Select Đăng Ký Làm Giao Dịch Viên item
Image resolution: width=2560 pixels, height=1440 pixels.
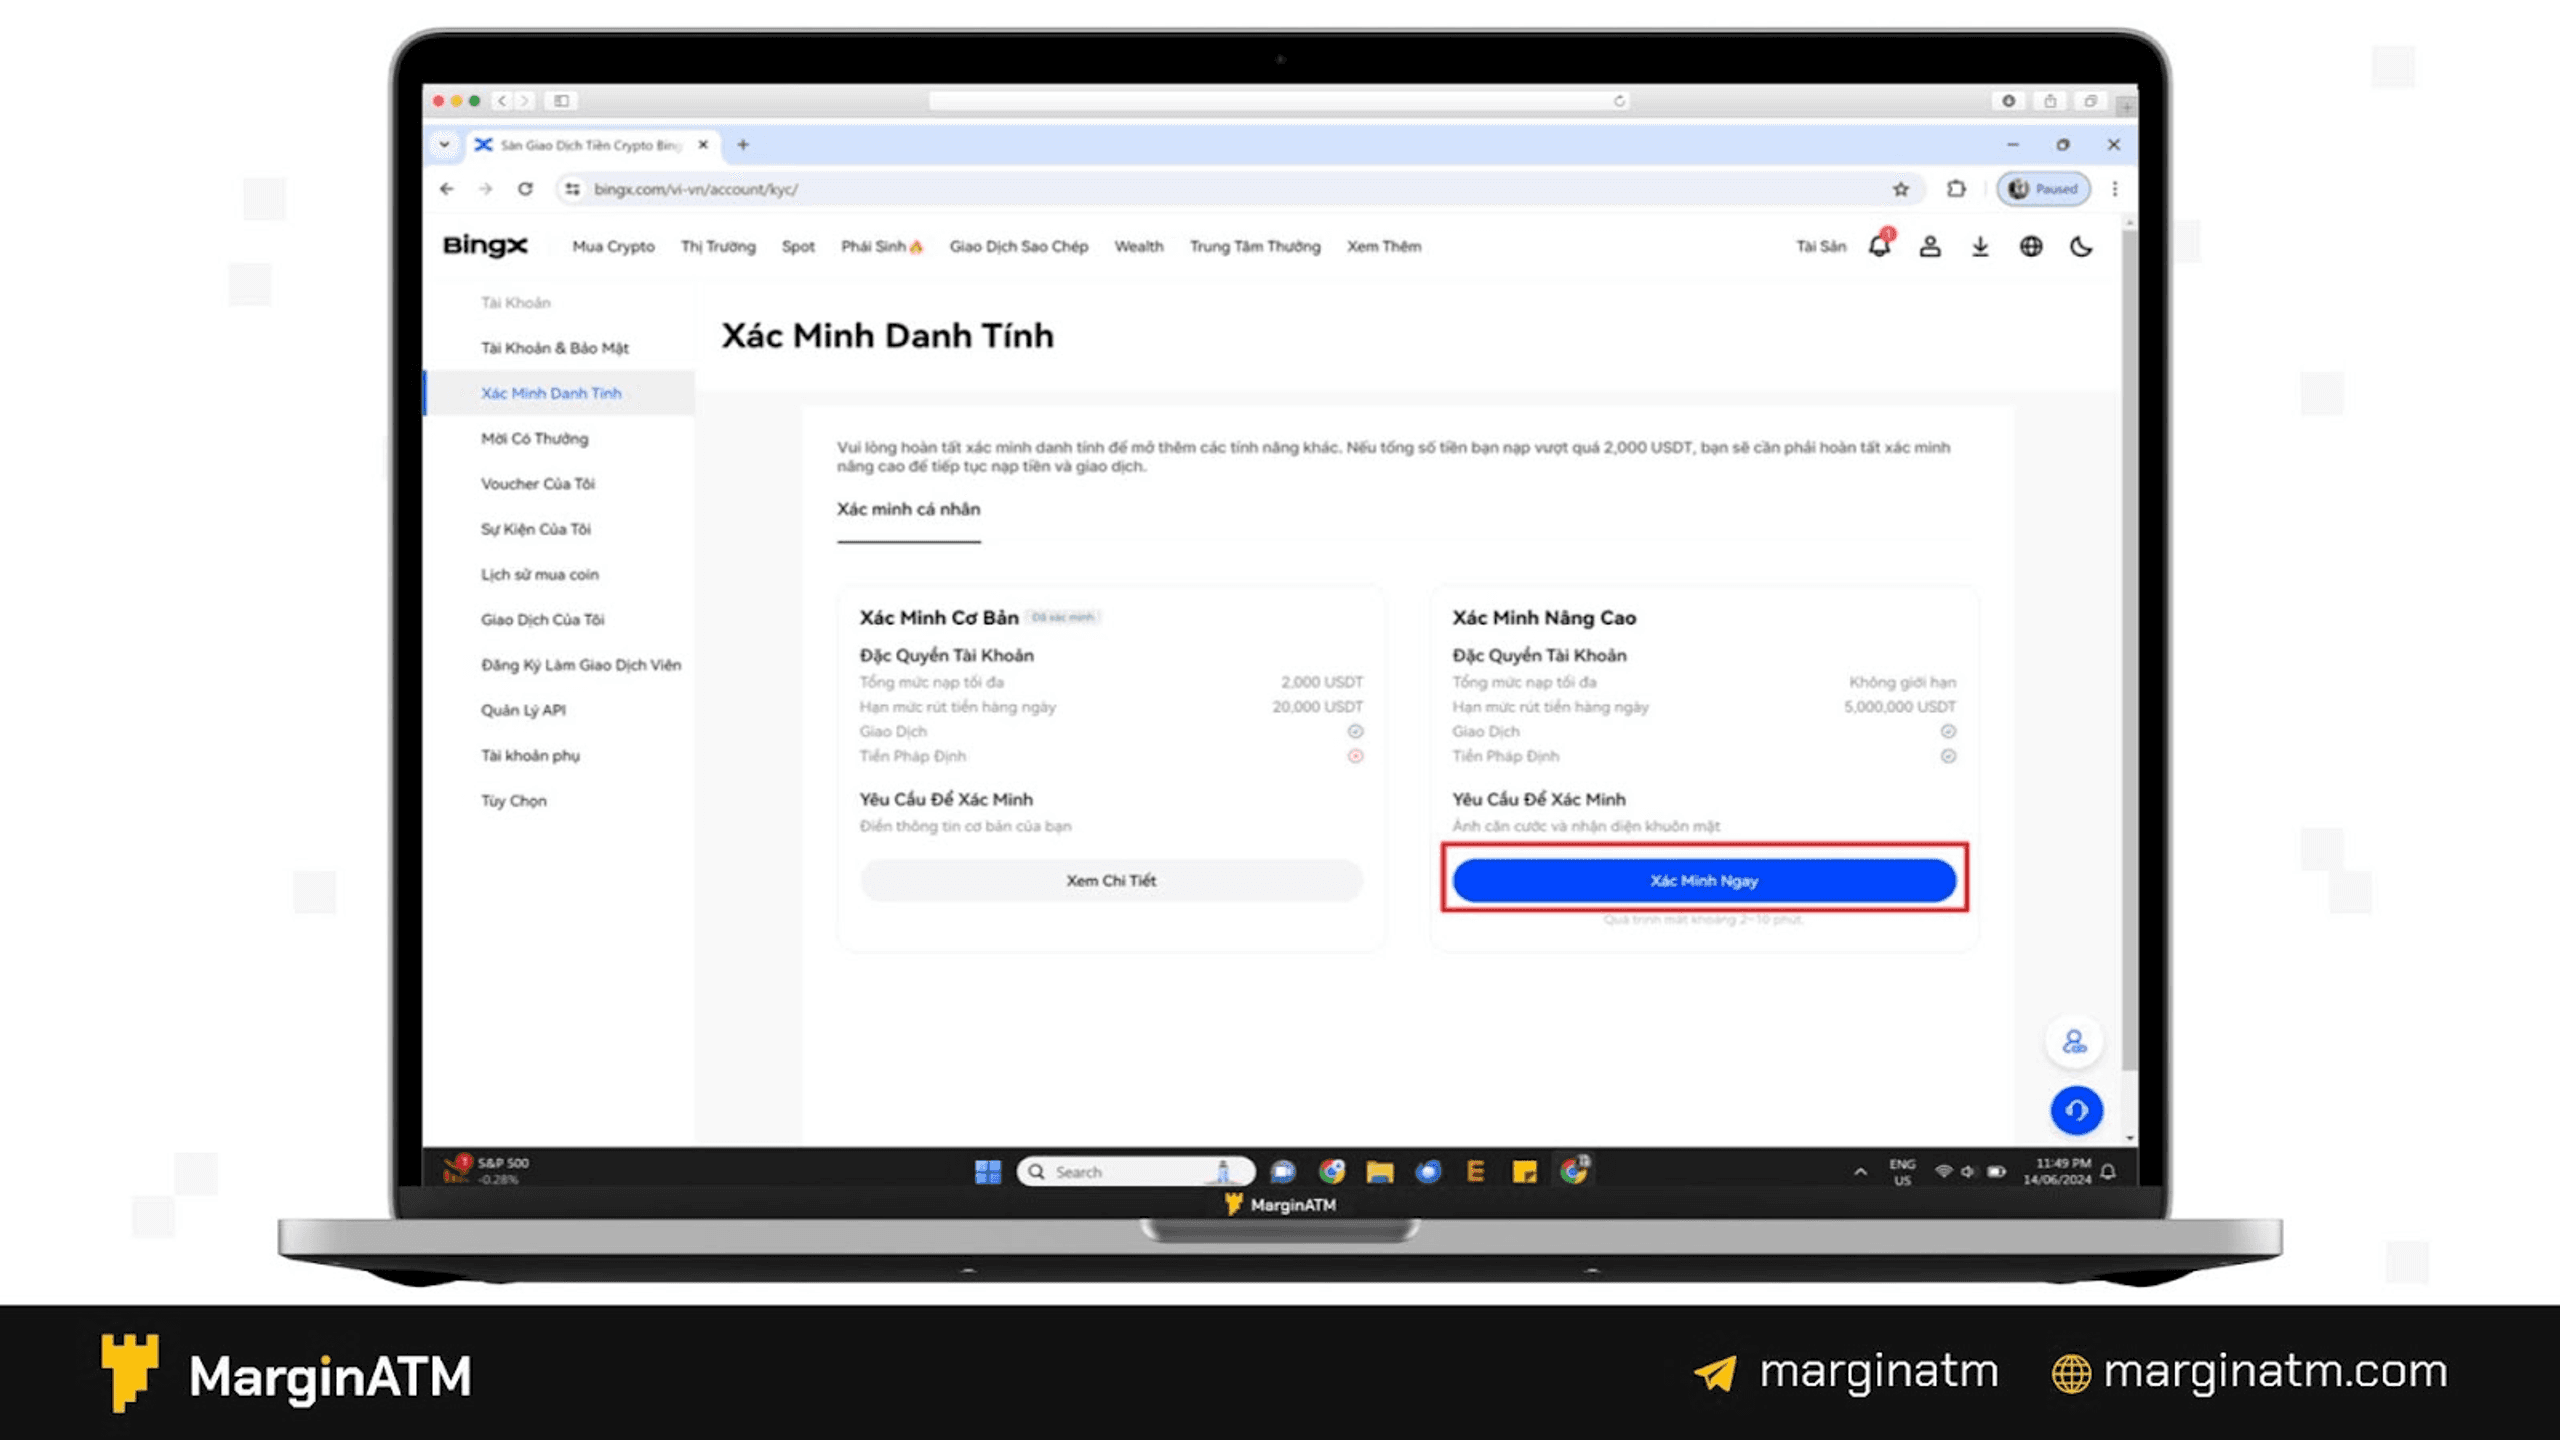(581, 665)
